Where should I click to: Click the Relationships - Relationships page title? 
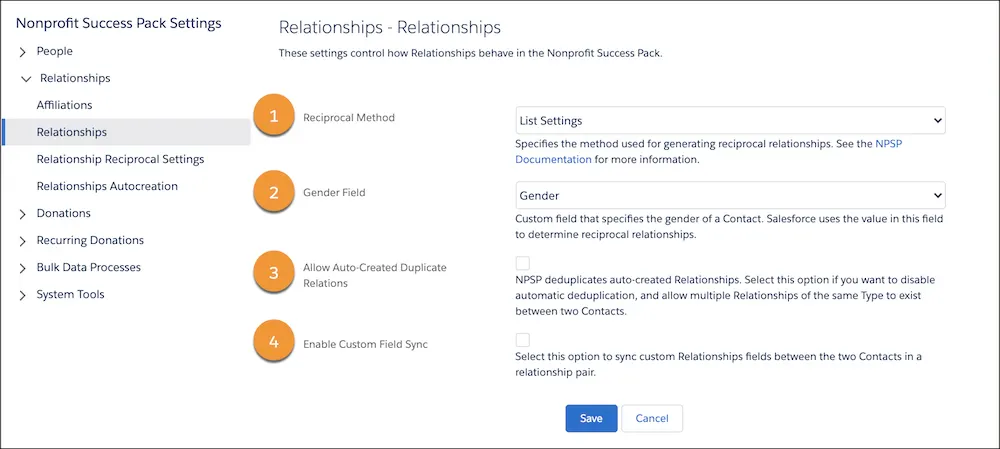[390, 27]
